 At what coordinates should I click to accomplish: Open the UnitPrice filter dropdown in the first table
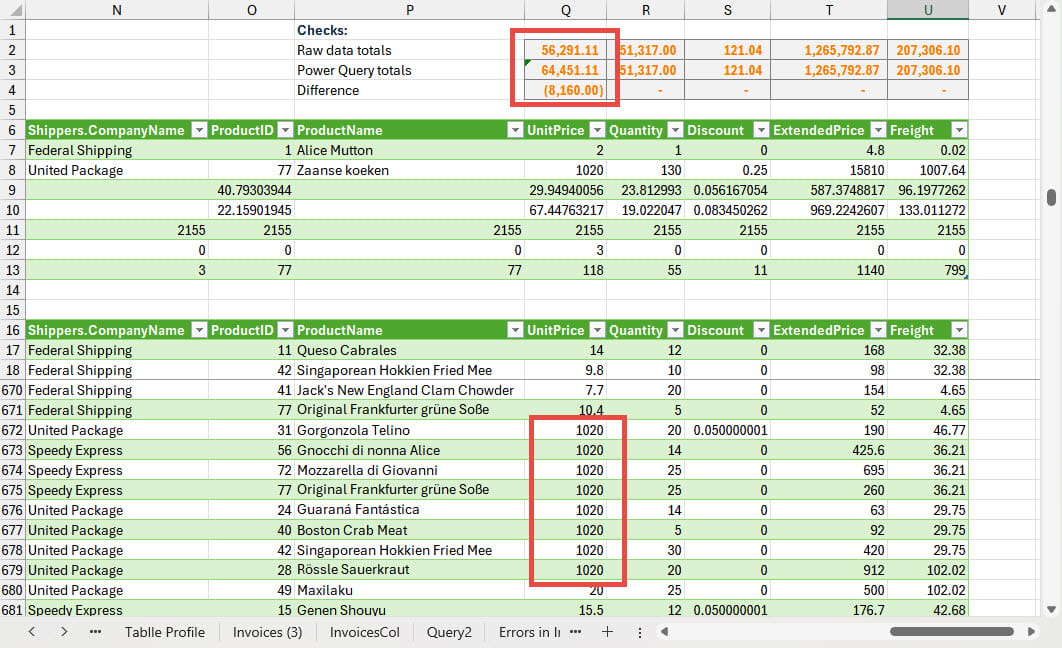(x=596, y=130)
